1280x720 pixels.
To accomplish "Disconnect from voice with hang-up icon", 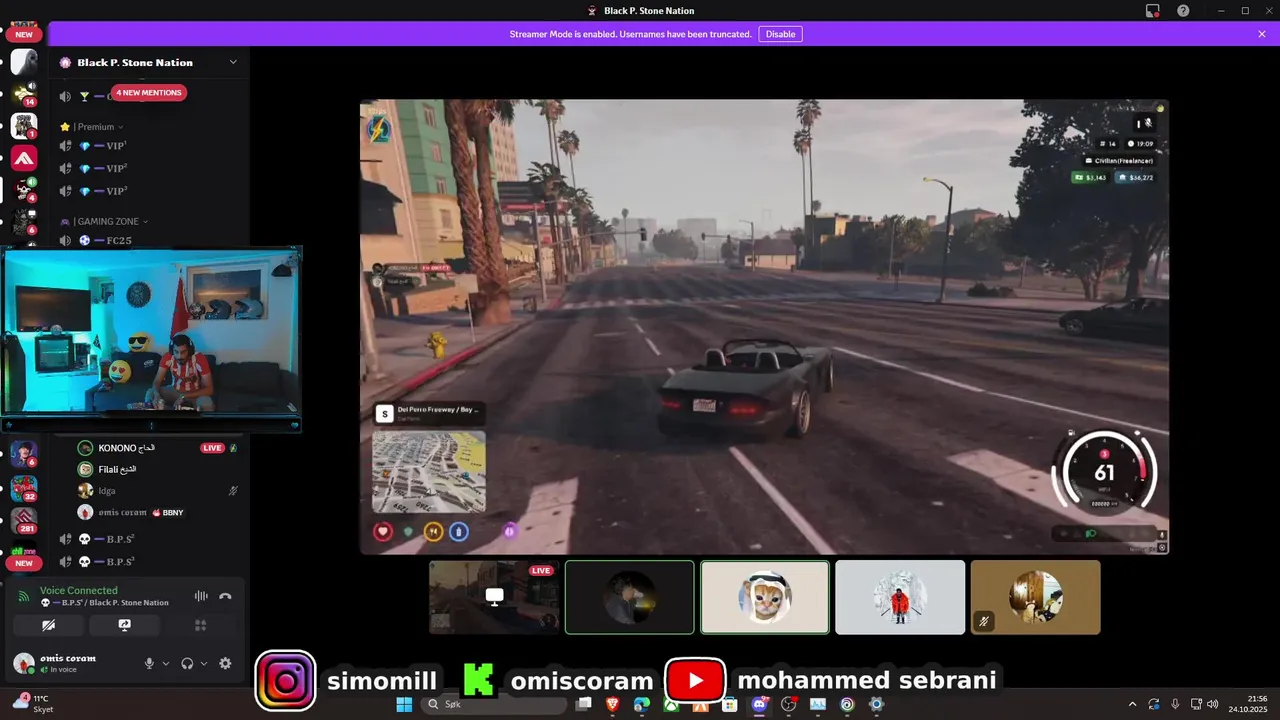I will [225, 596].
